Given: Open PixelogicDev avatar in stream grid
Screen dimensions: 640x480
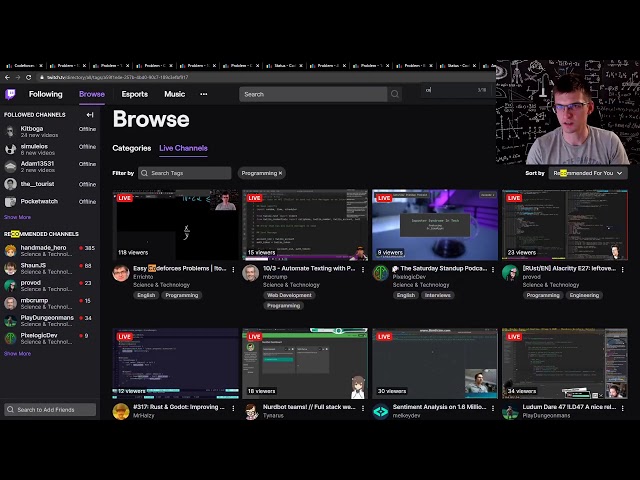Looking at the screenshot, I should [380, 273].
